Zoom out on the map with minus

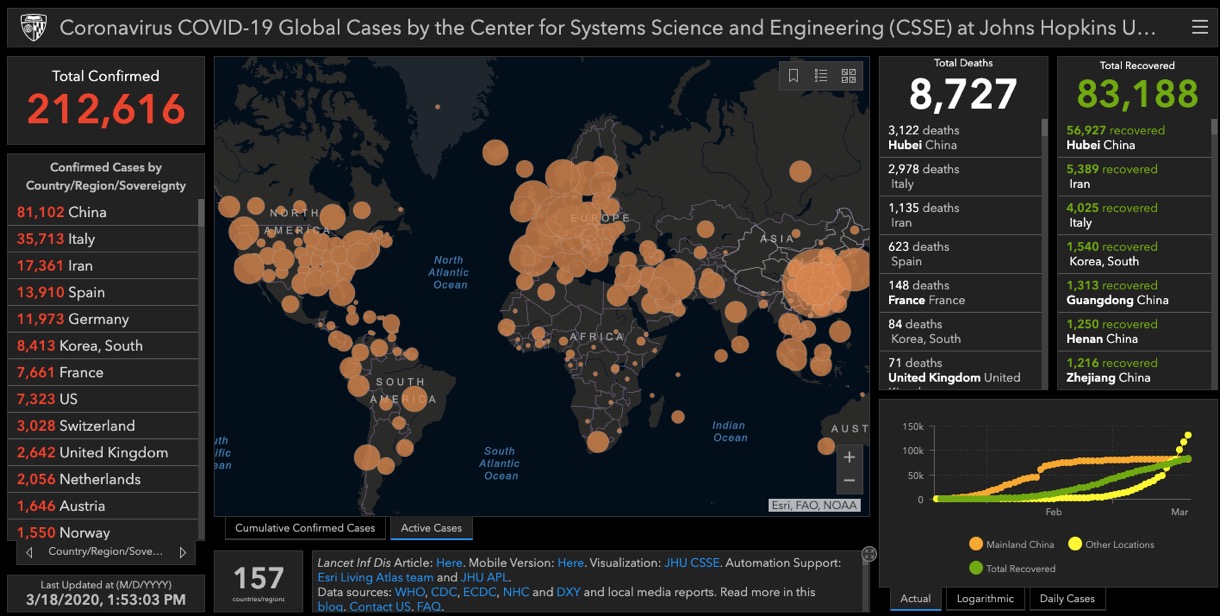849,481
